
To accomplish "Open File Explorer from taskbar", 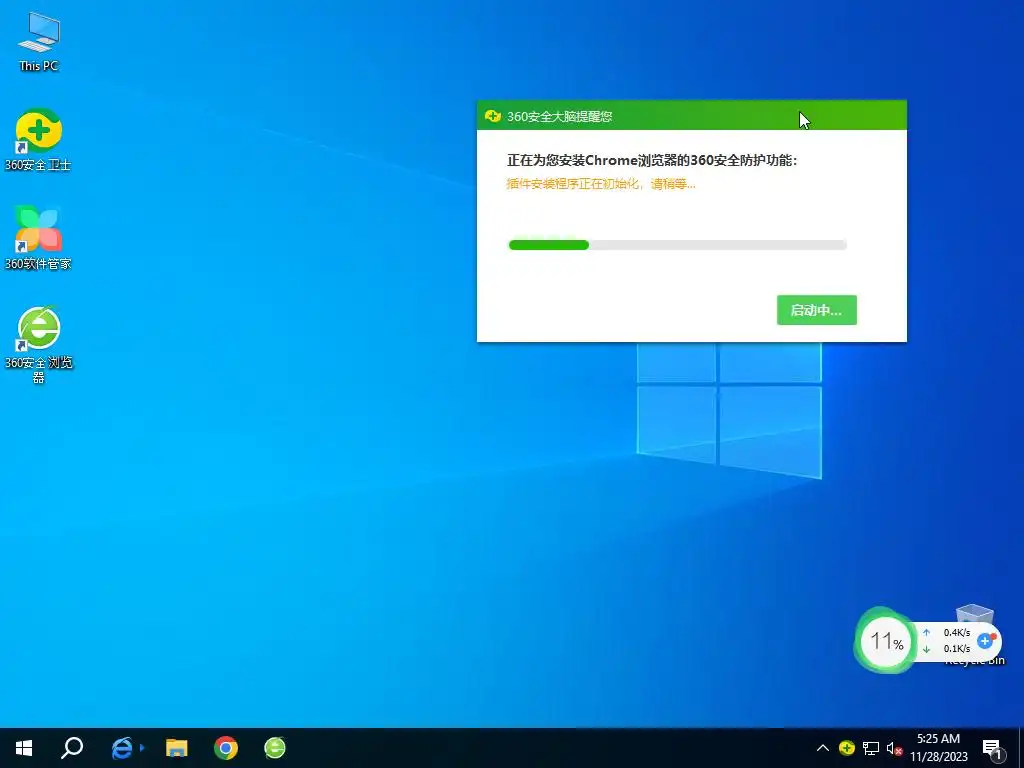I will pos(176,748).
